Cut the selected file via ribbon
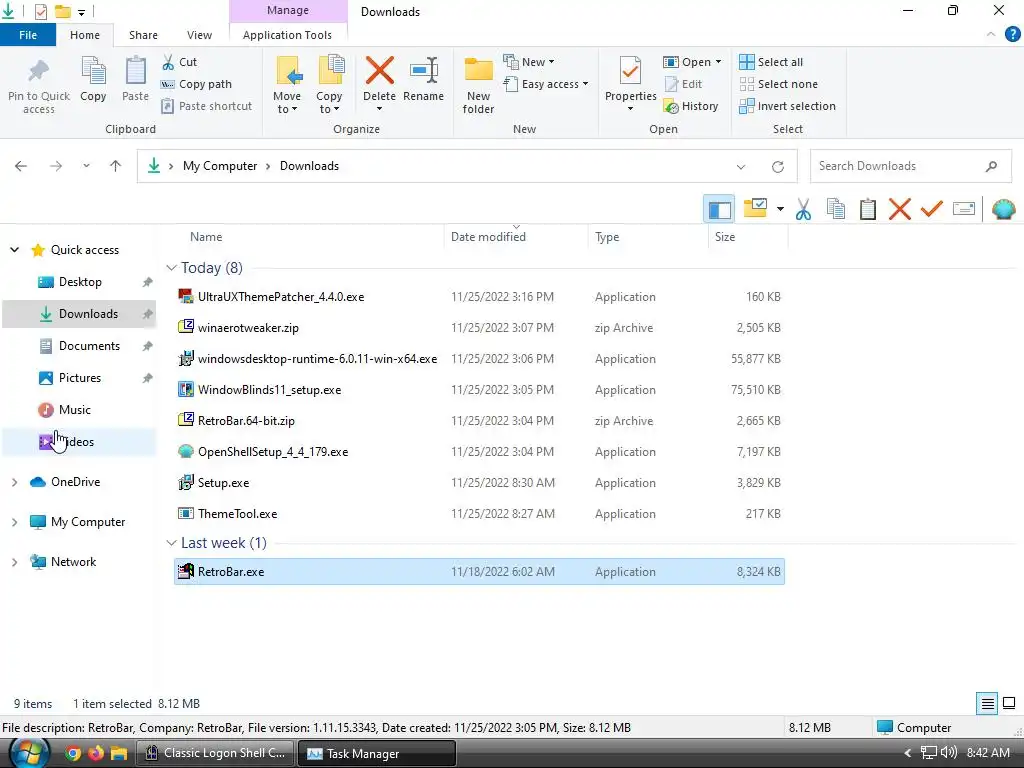The height and width of the screenshot is (768, 1024). [180, 62]
